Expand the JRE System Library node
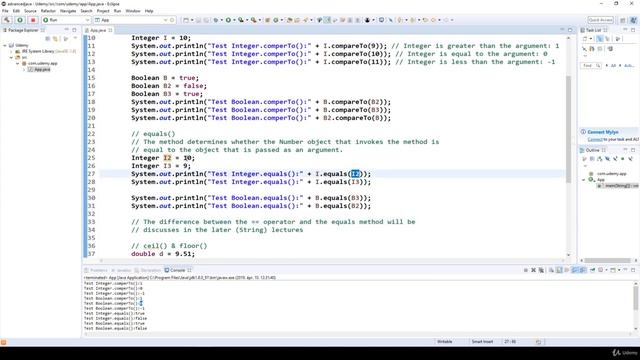Screen dimensions: 640x360 [x=11, y=51]
